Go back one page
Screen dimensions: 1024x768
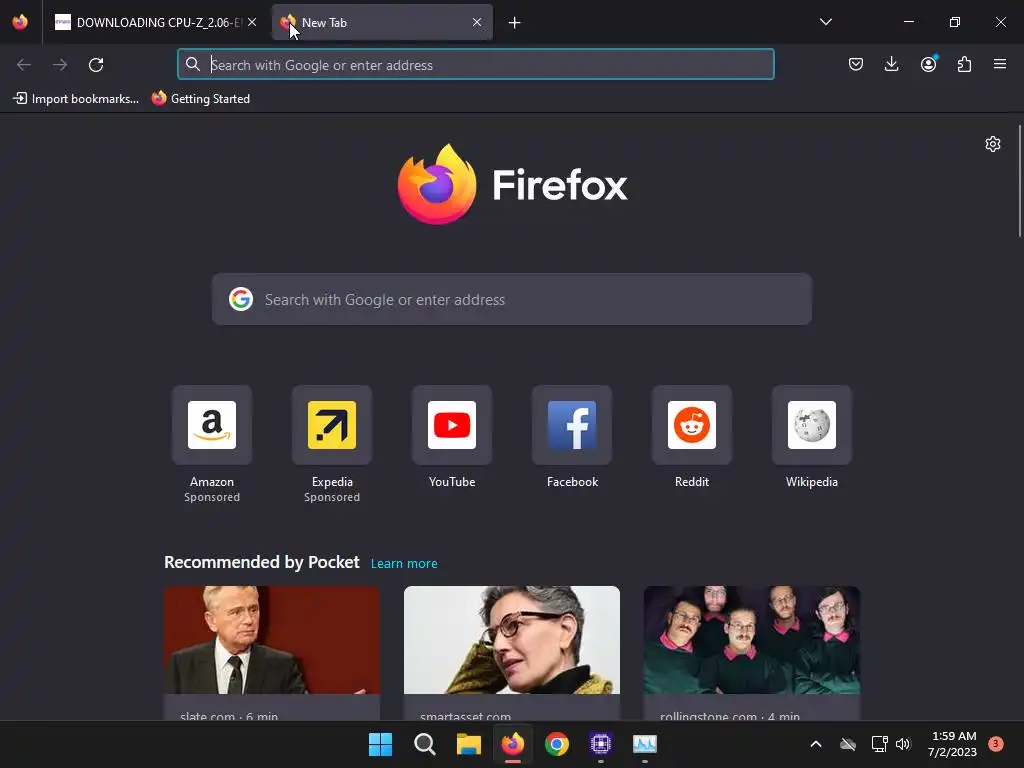tap(24, 65)
